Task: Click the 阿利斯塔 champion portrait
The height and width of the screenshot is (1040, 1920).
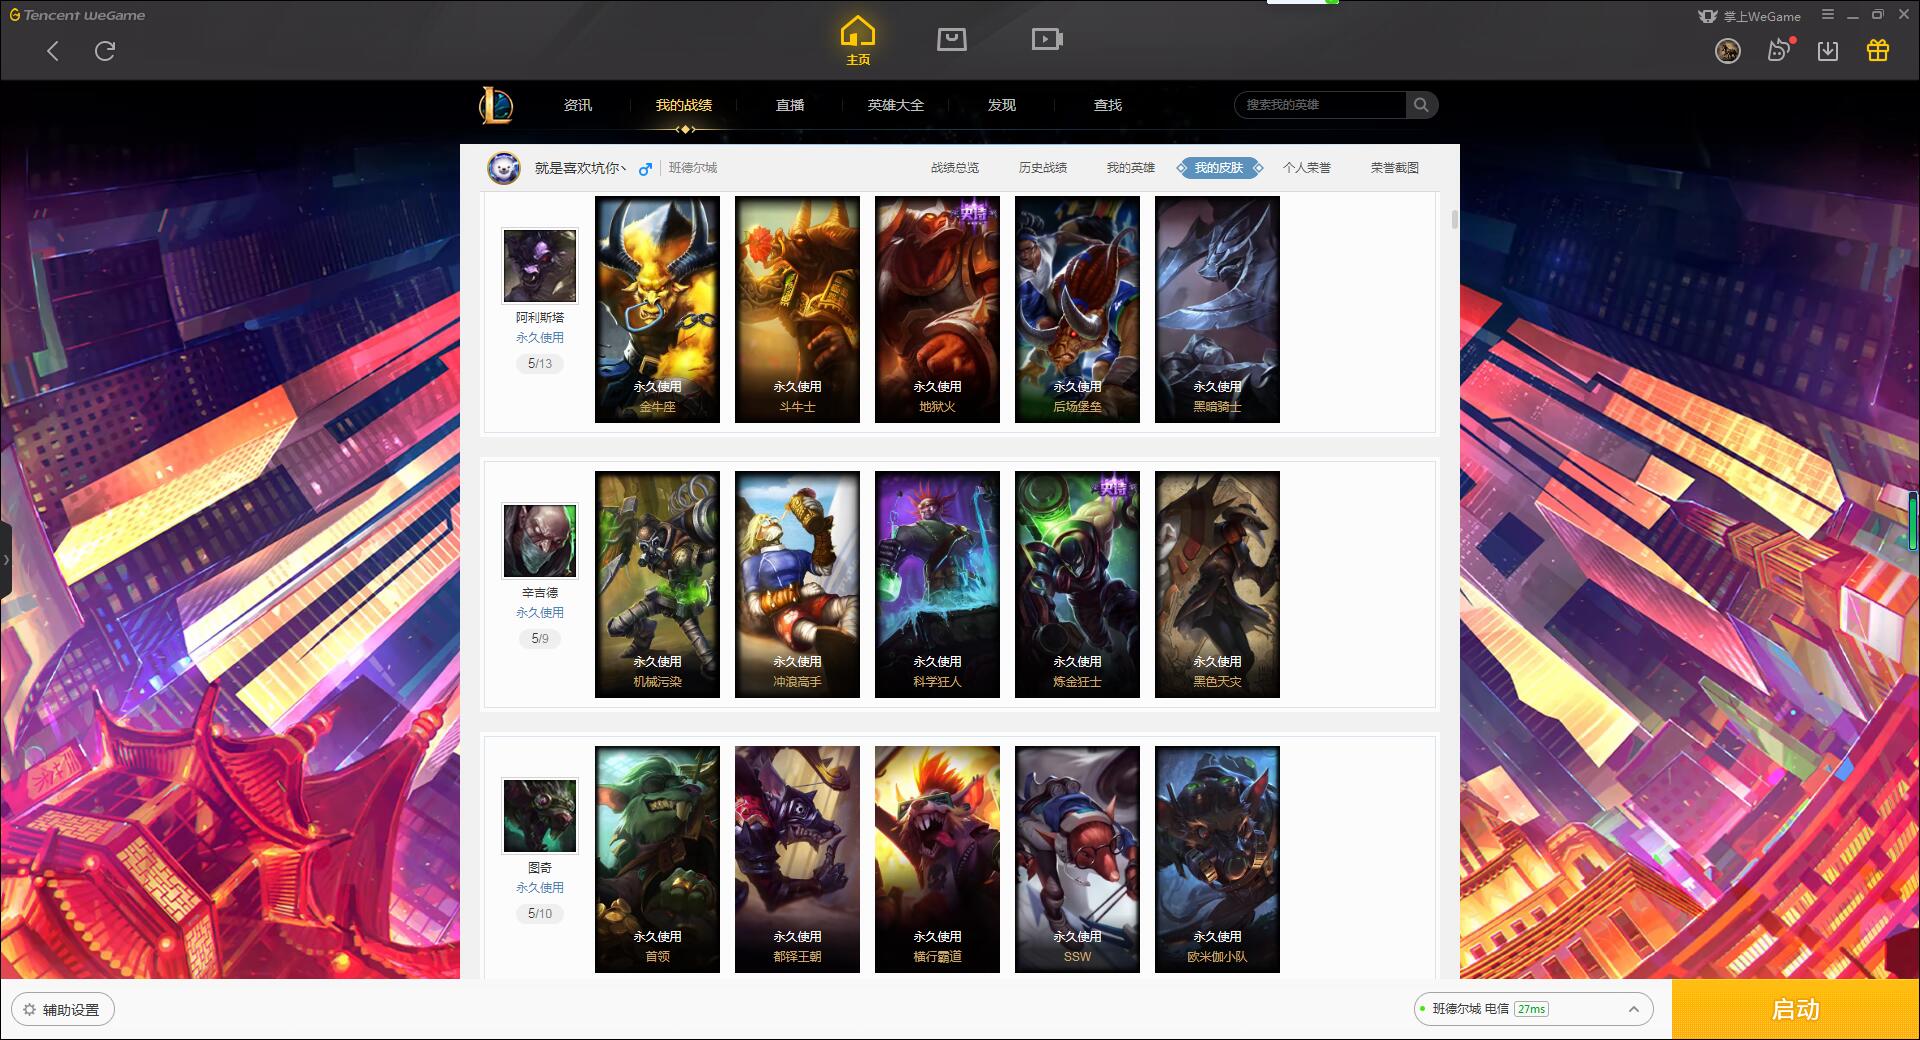Action: coord(540,265)
